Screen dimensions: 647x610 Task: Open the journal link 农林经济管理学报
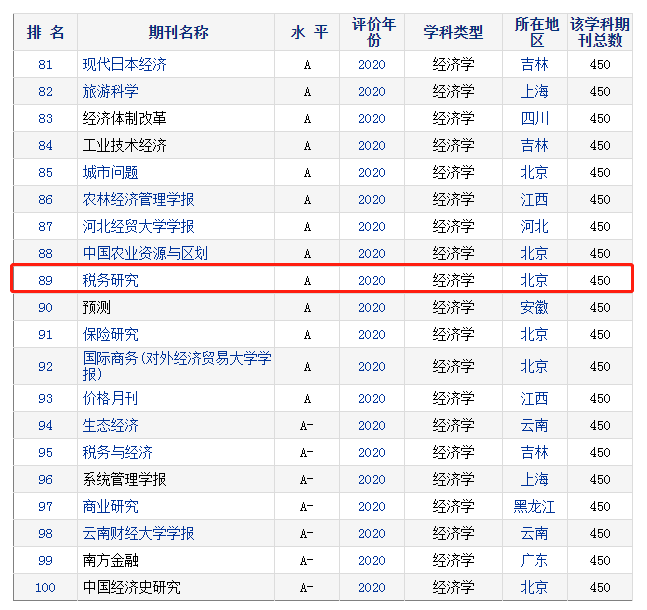(139, 199)
